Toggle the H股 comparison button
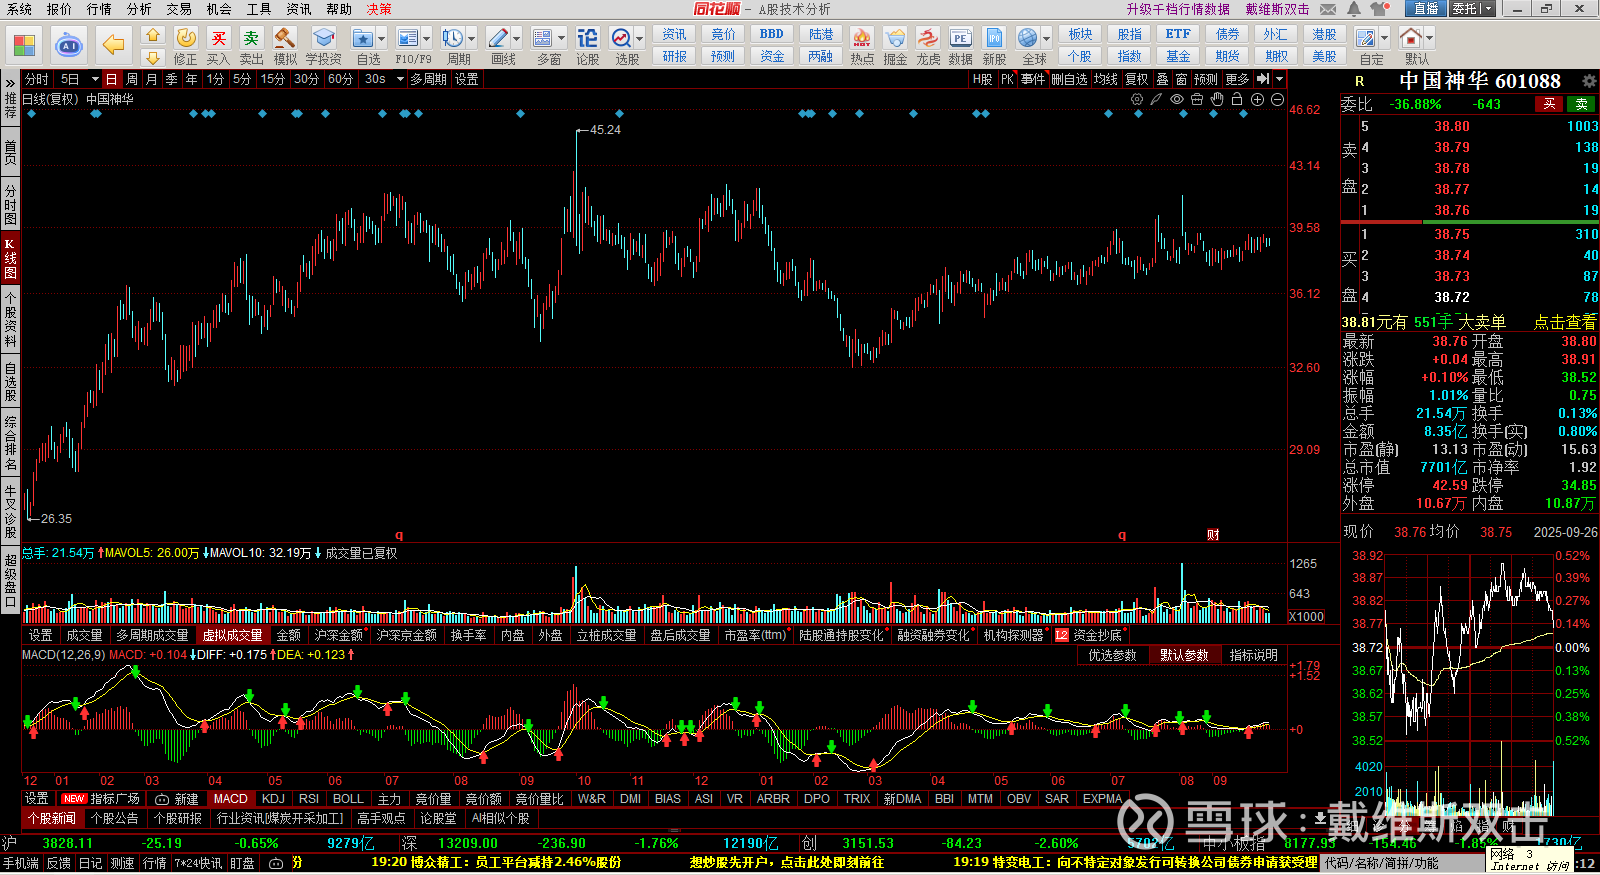 pos(983,79)
